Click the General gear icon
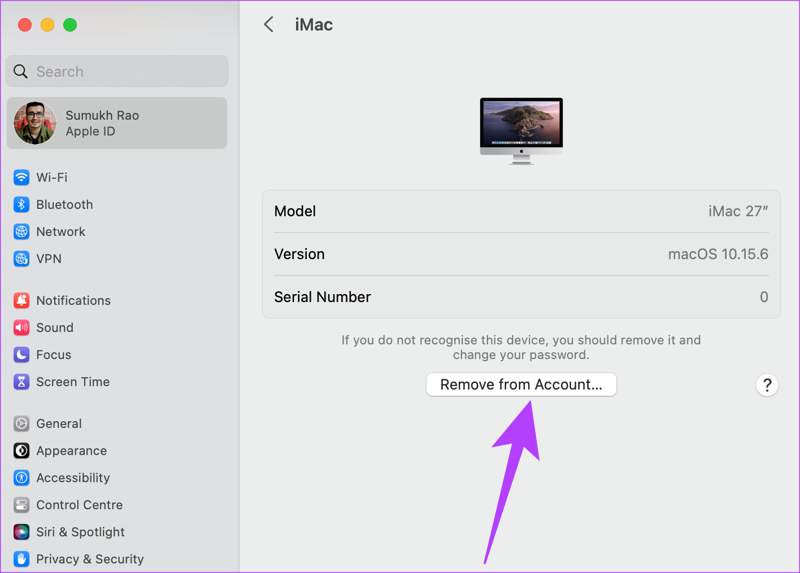Screen dimensions: 800x573 (x=21, y=423)
